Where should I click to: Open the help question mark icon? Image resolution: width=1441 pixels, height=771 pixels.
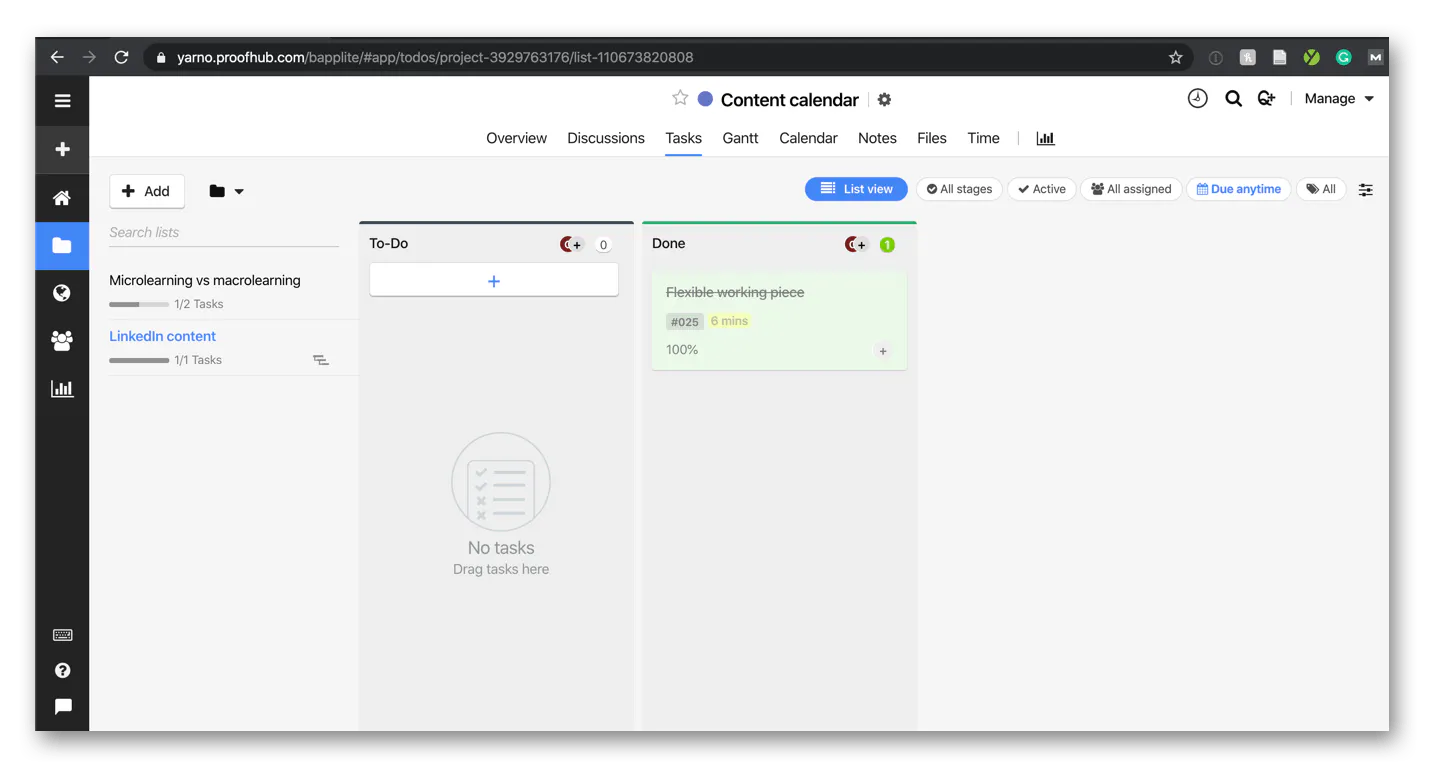tap(62, 671)
